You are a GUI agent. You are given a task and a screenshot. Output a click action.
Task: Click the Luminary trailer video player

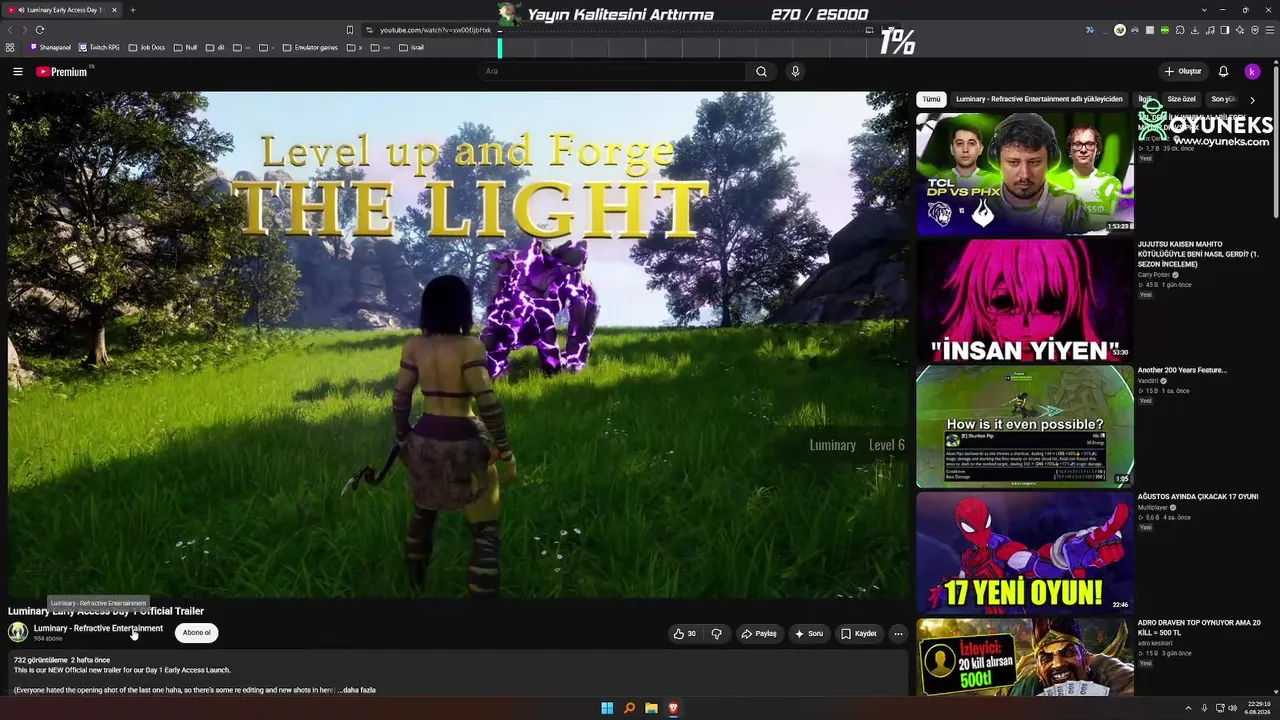458,345
